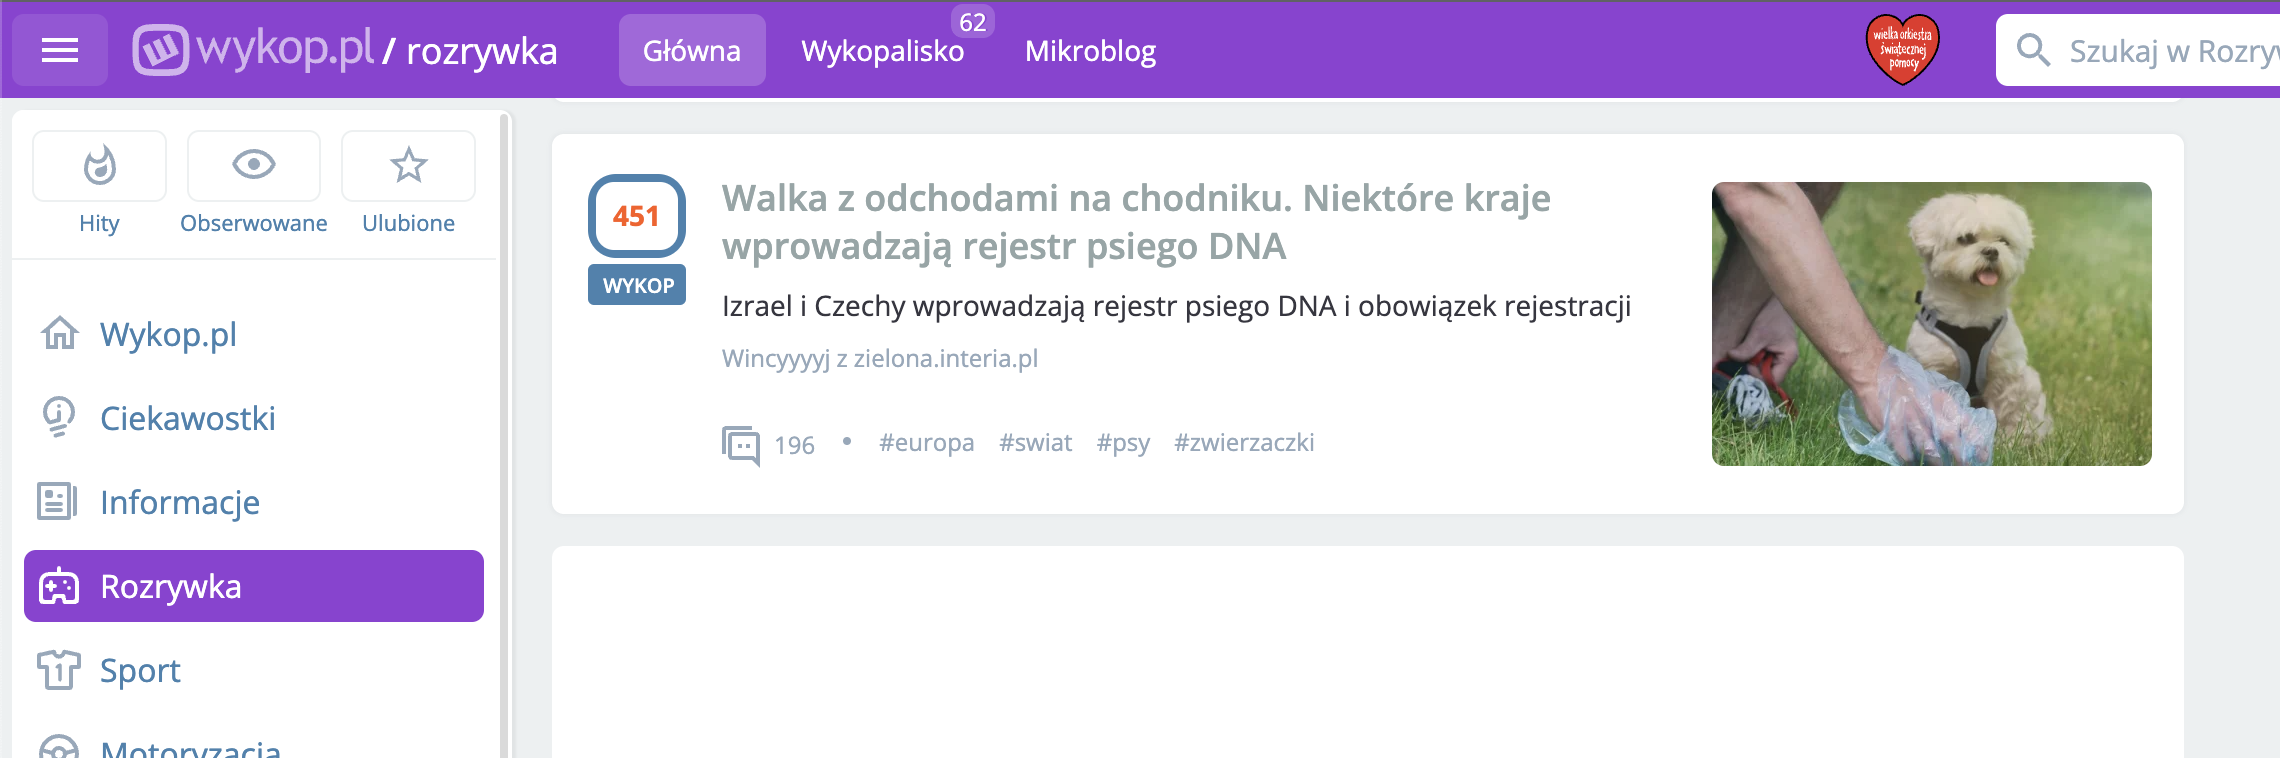Open the Hity flame icon
2280x758 pixels.
tap(99, 166)
